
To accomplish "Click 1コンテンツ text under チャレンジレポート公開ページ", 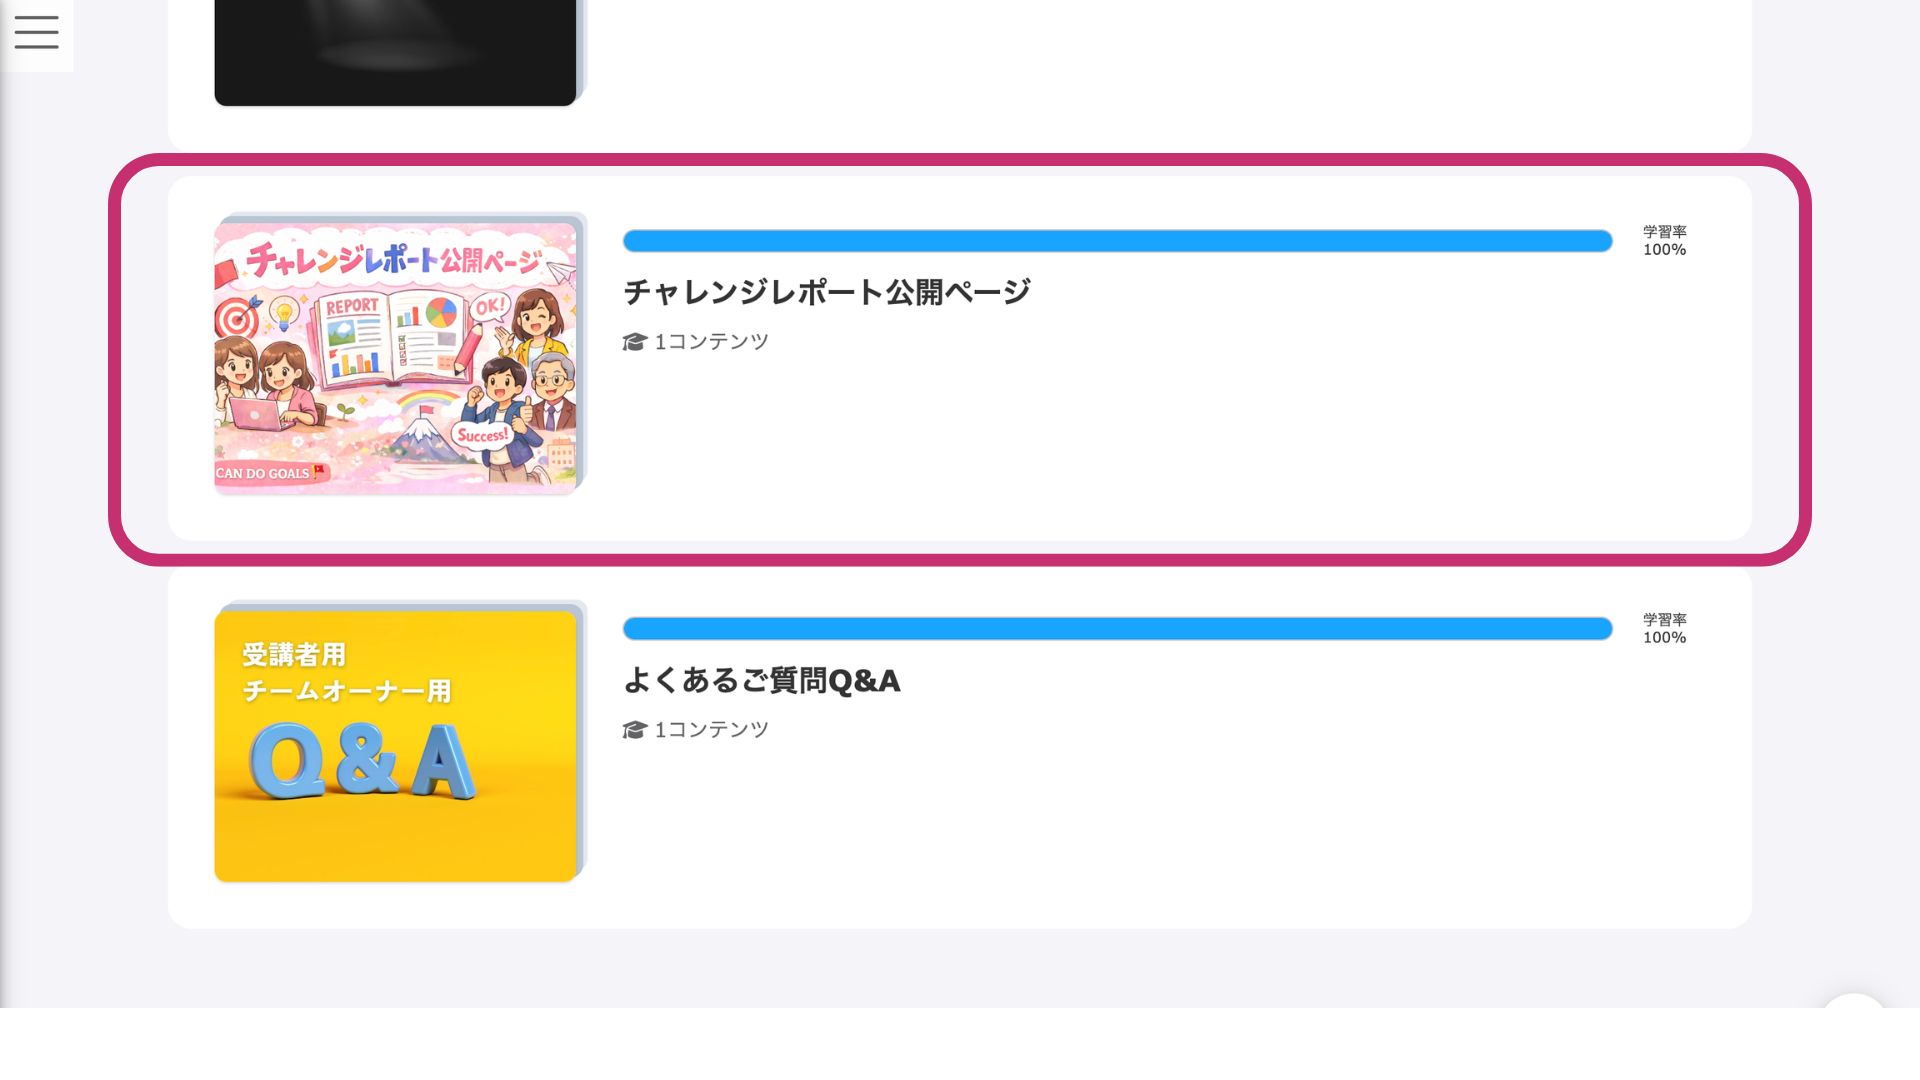I will pos(711,342).
